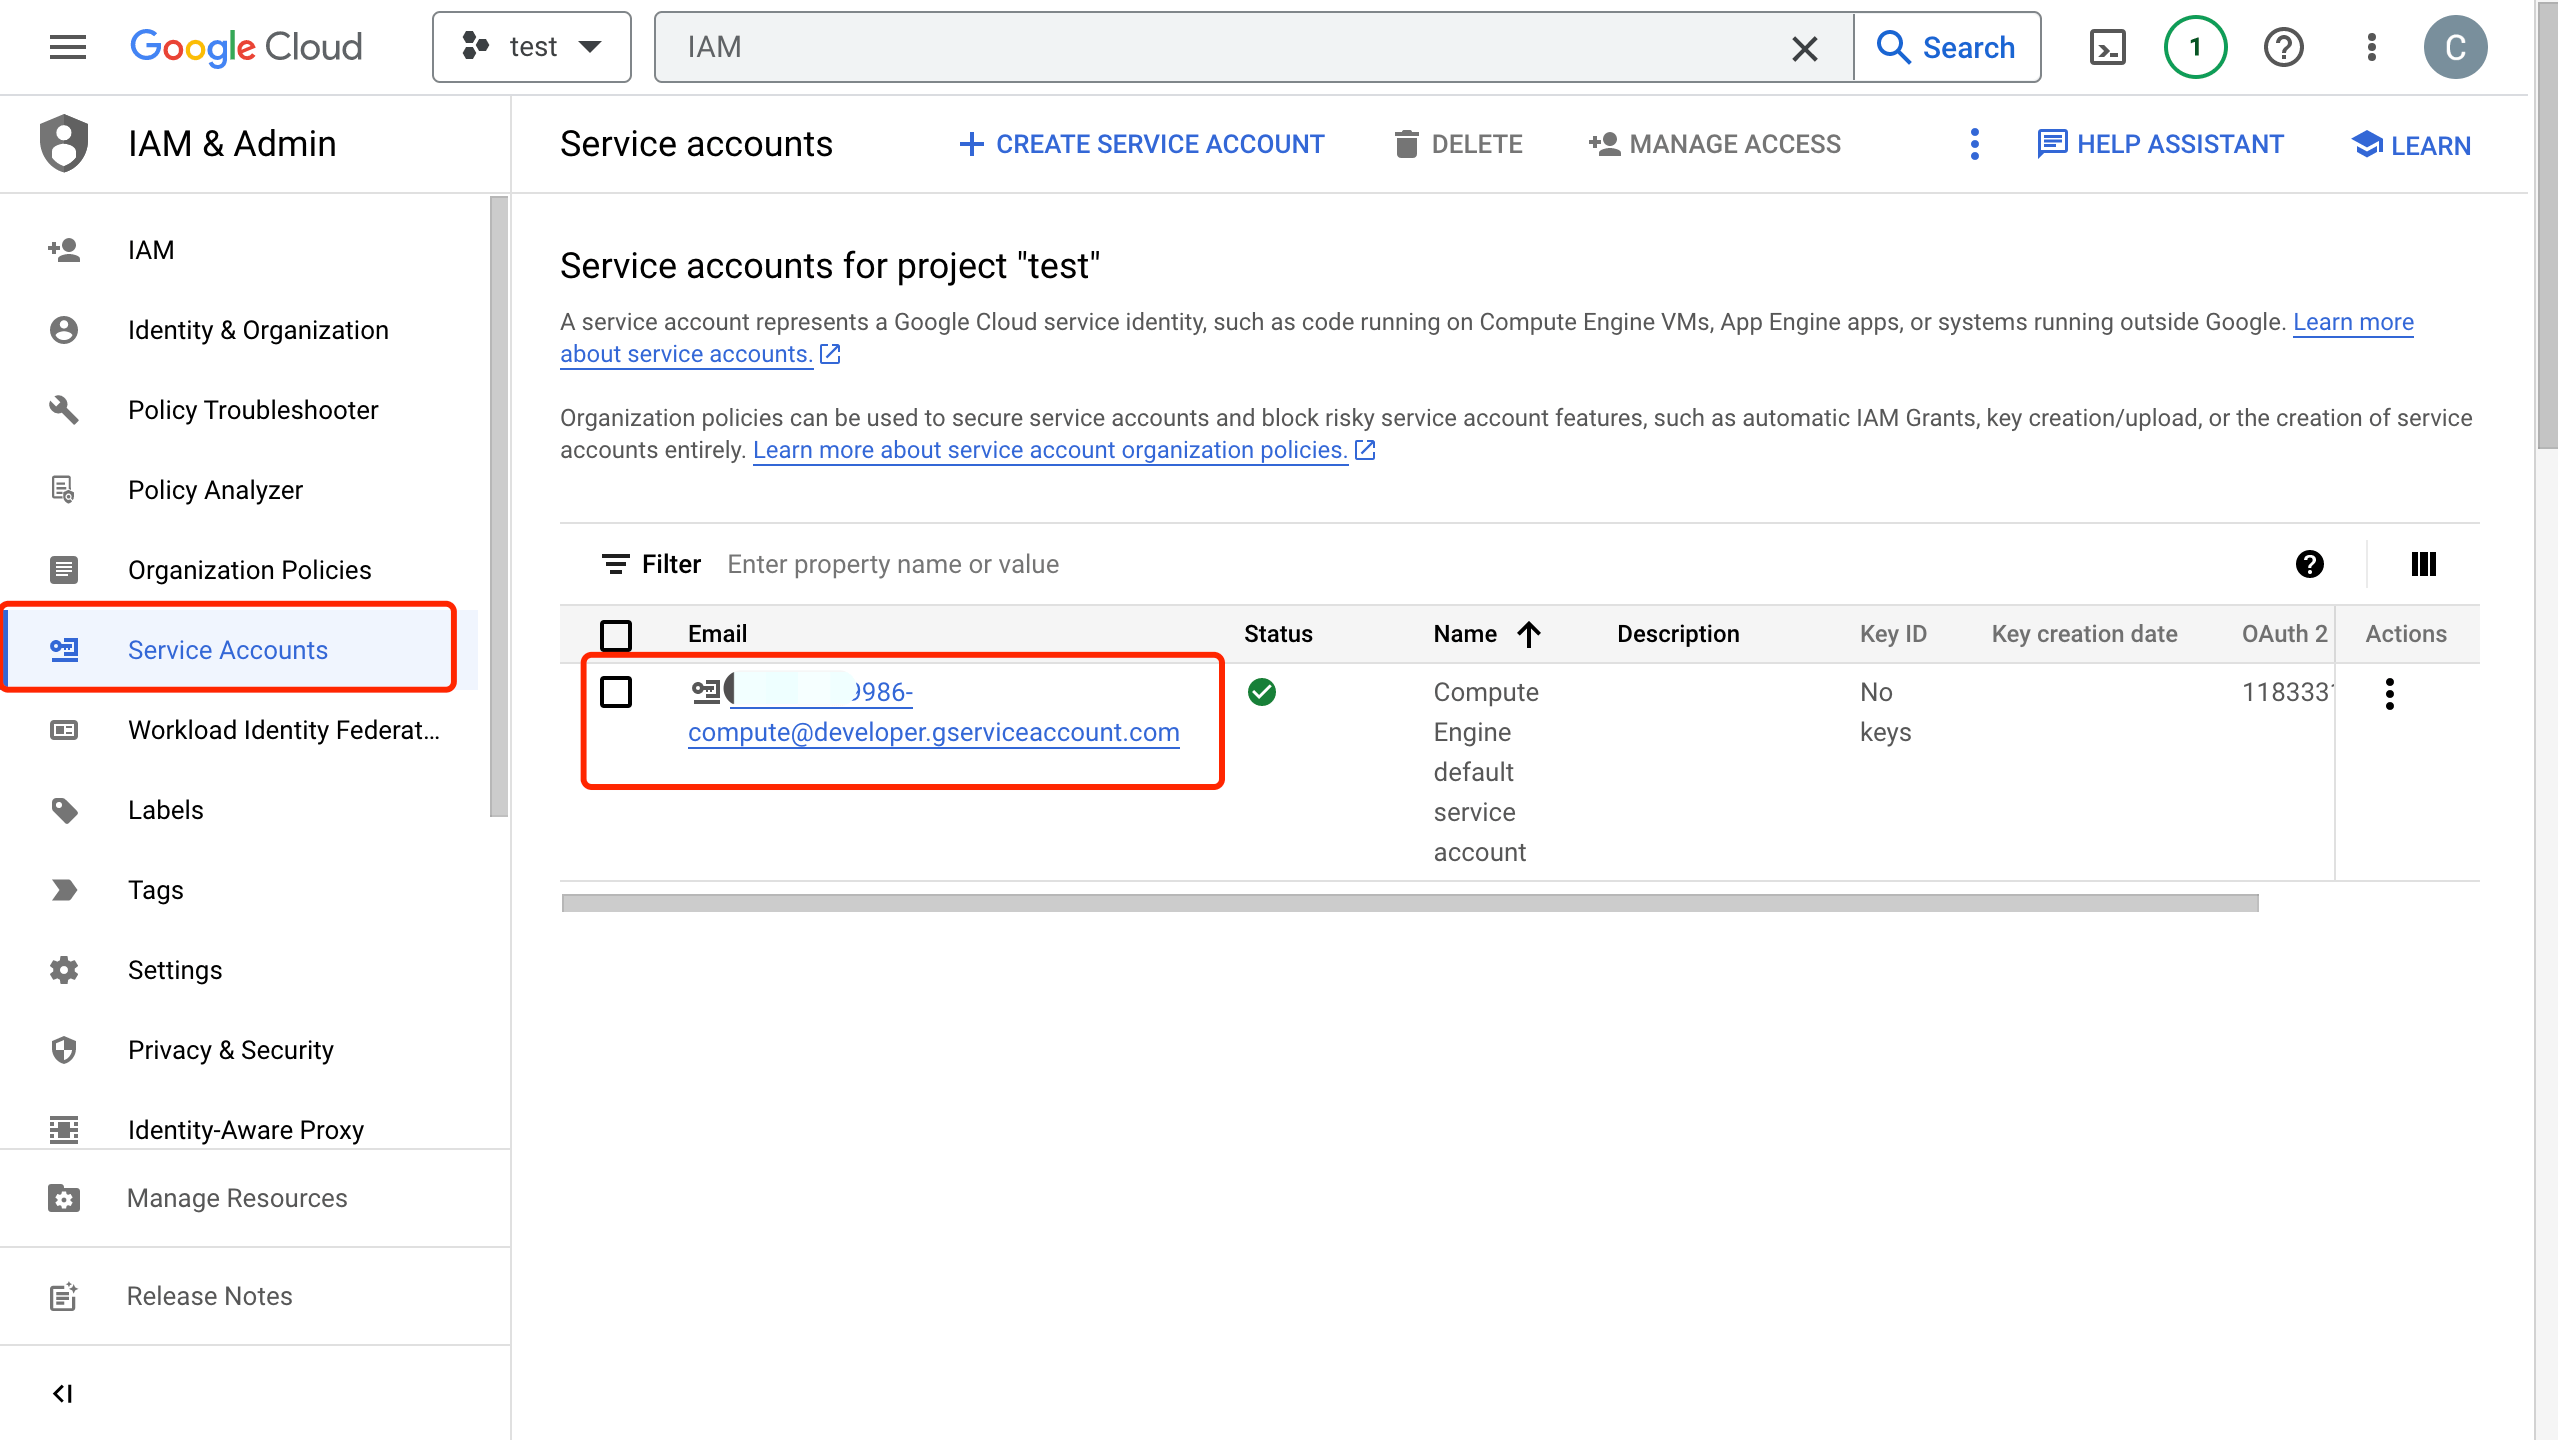
Task: Open IAM in the sidebar
Action: (151, 250)
